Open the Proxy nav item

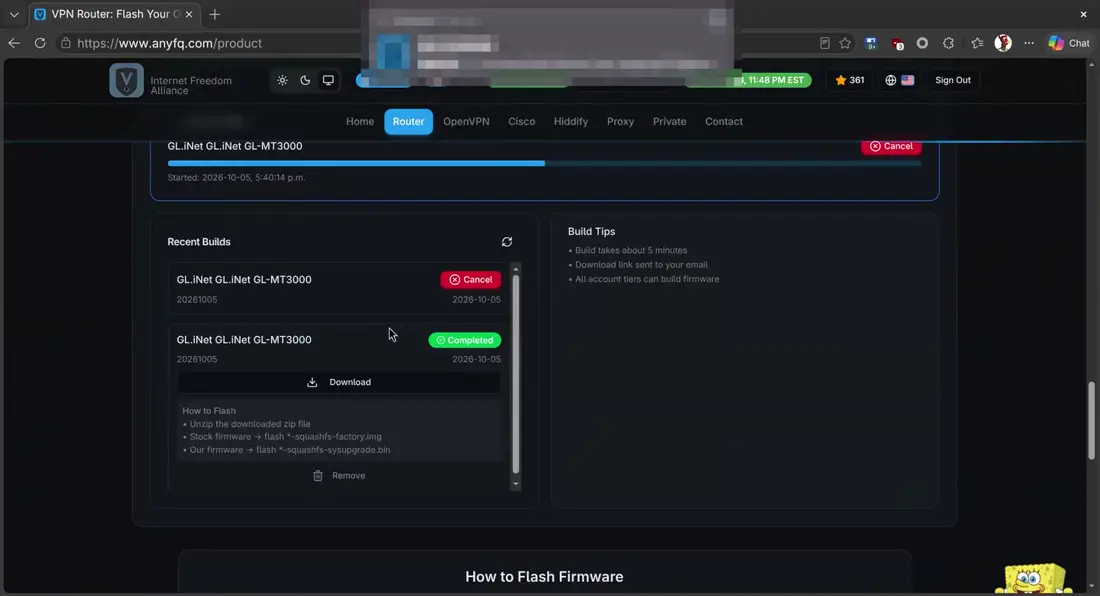620,121
